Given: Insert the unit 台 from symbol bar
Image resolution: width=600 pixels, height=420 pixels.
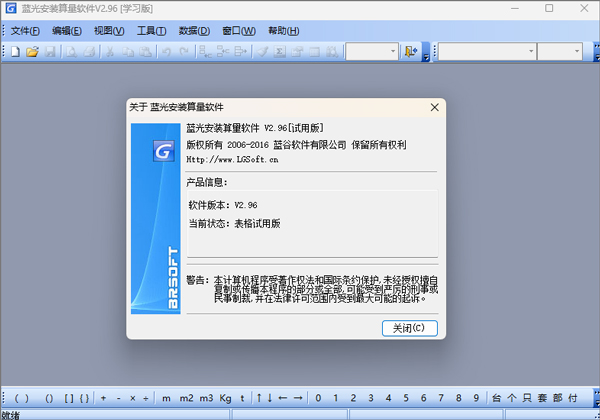Looking at the screenshot, I should (497, 398).
